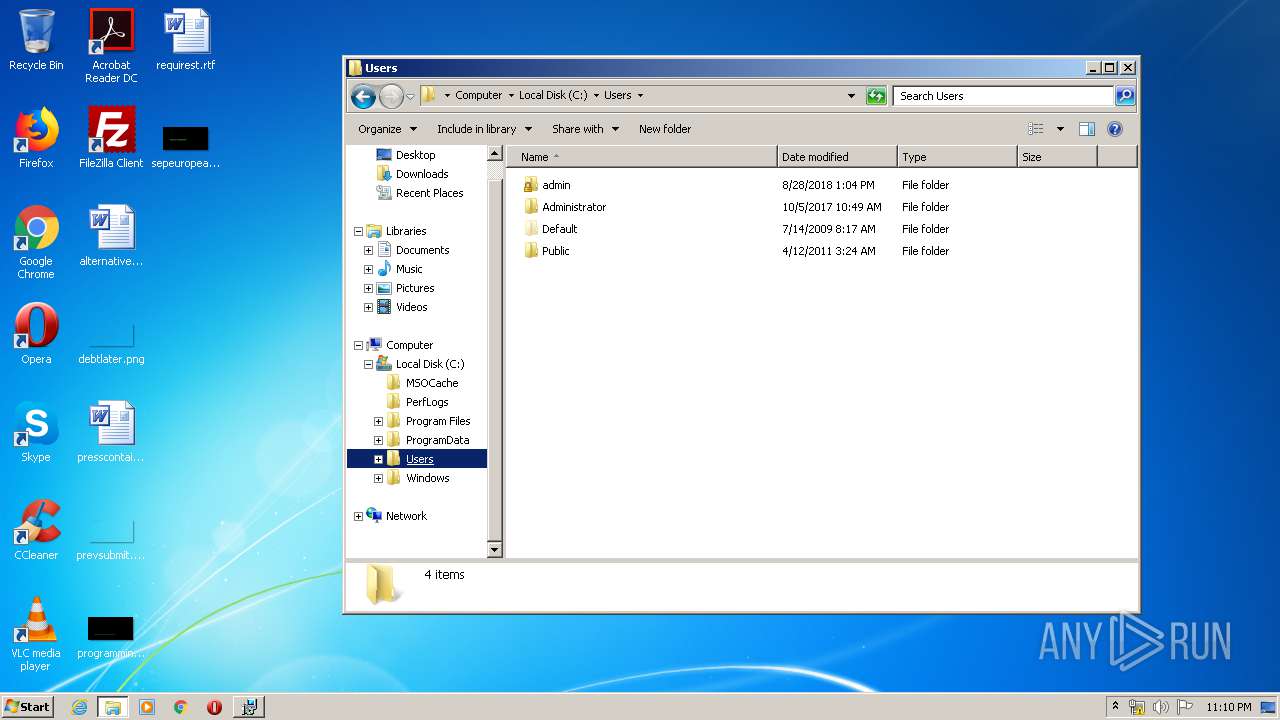Screen dimensions: 1280x720
Task: Open Explorer help
Action: click(1115, 129)
